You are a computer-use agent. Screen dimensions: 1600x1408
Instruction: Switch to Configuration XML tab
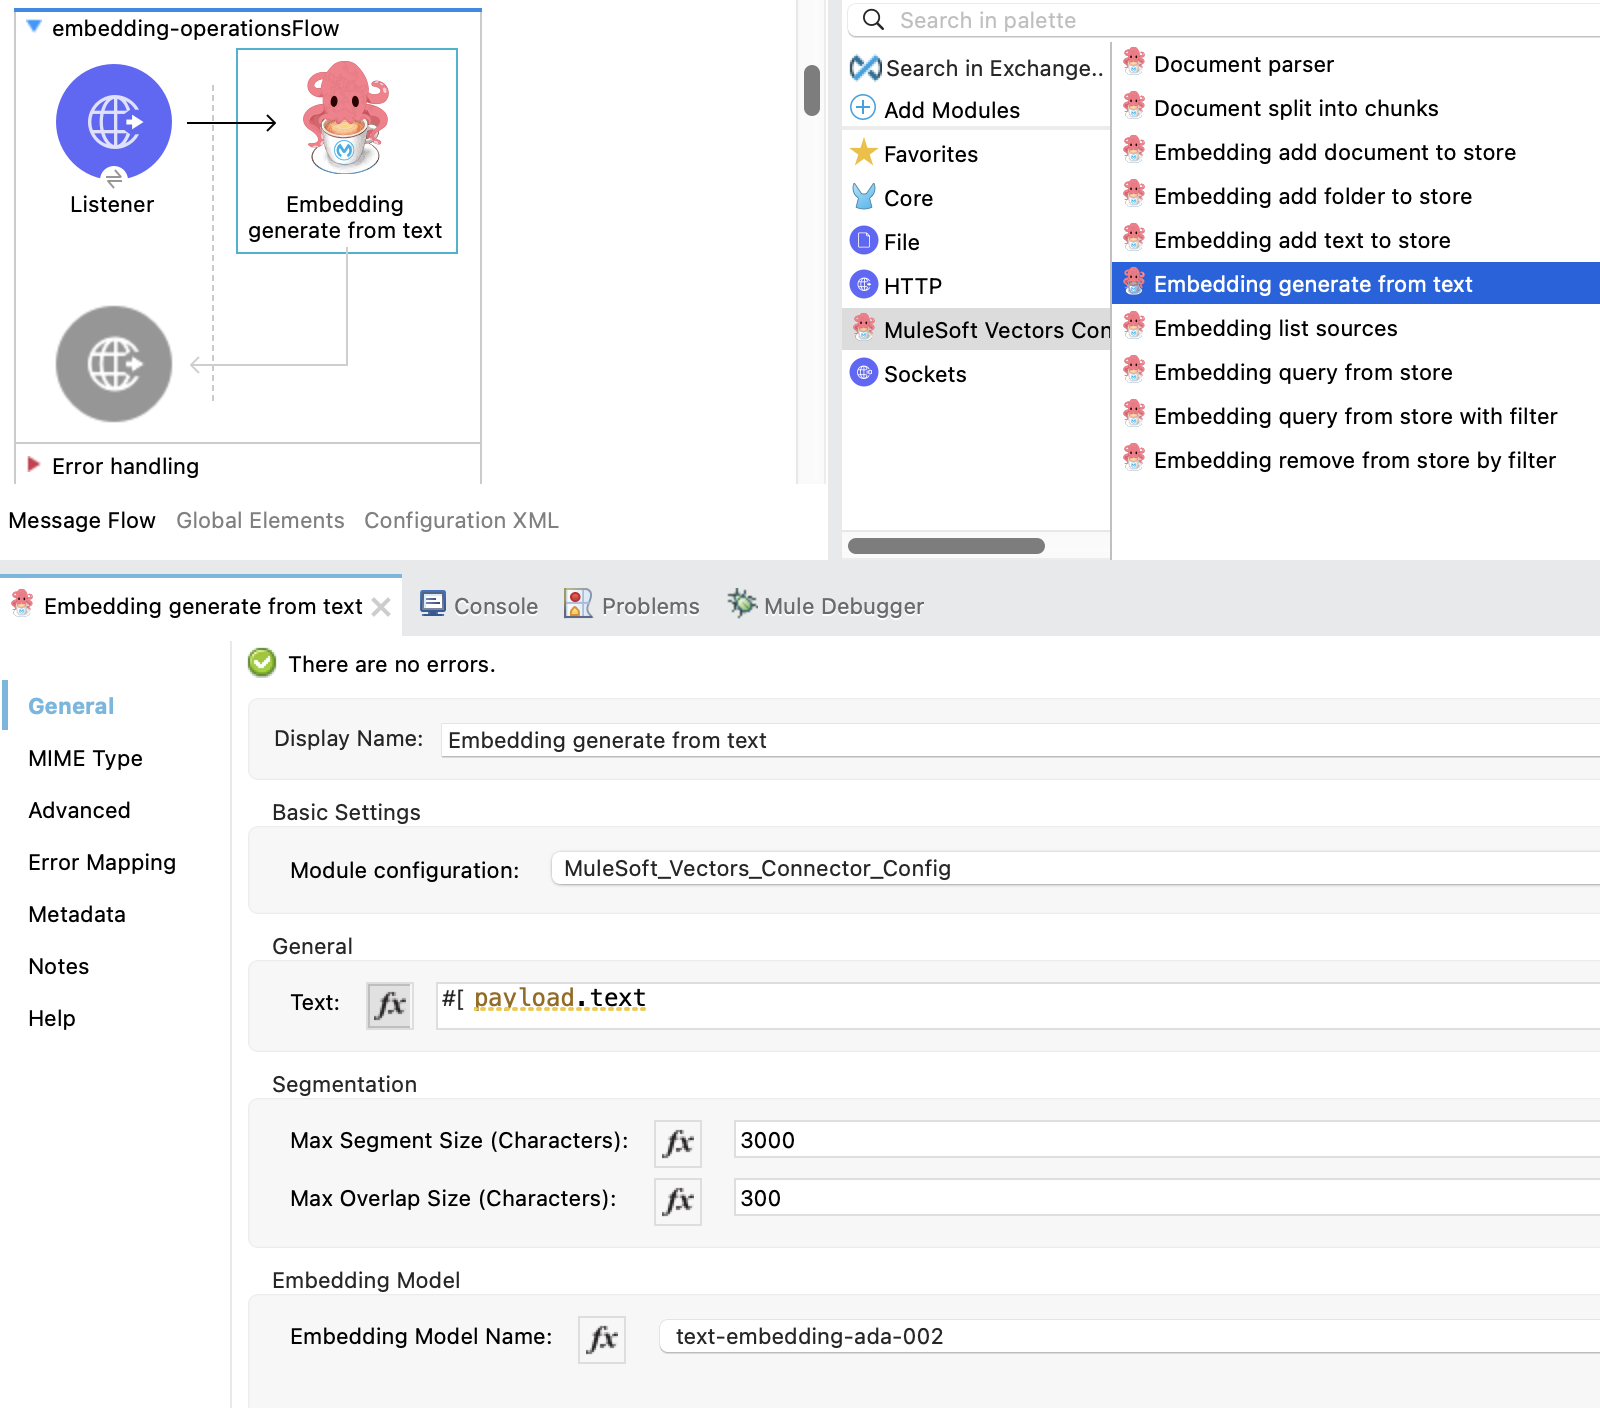[x=461, y=520]
